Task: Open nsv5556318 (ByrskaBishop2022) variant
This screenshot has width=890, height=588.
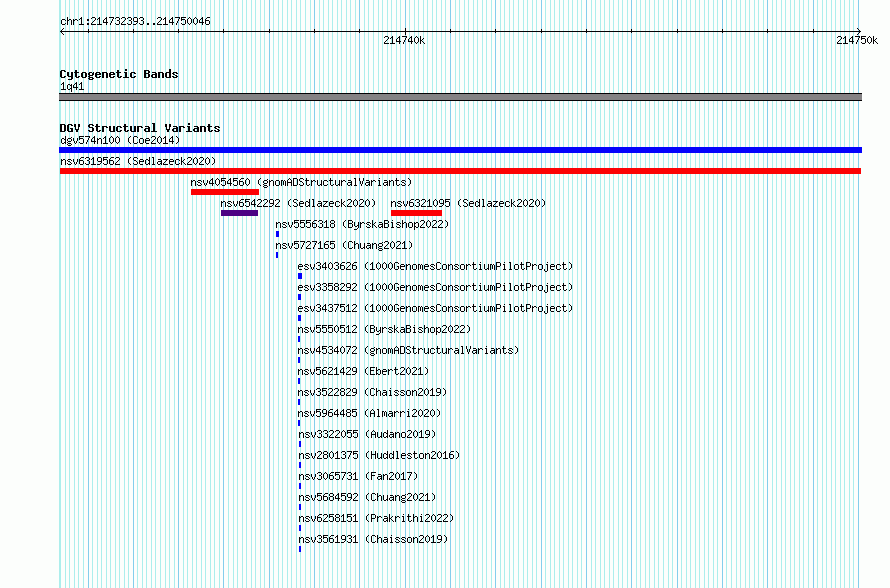Action: pyautogui.click(x=362, y=224)
